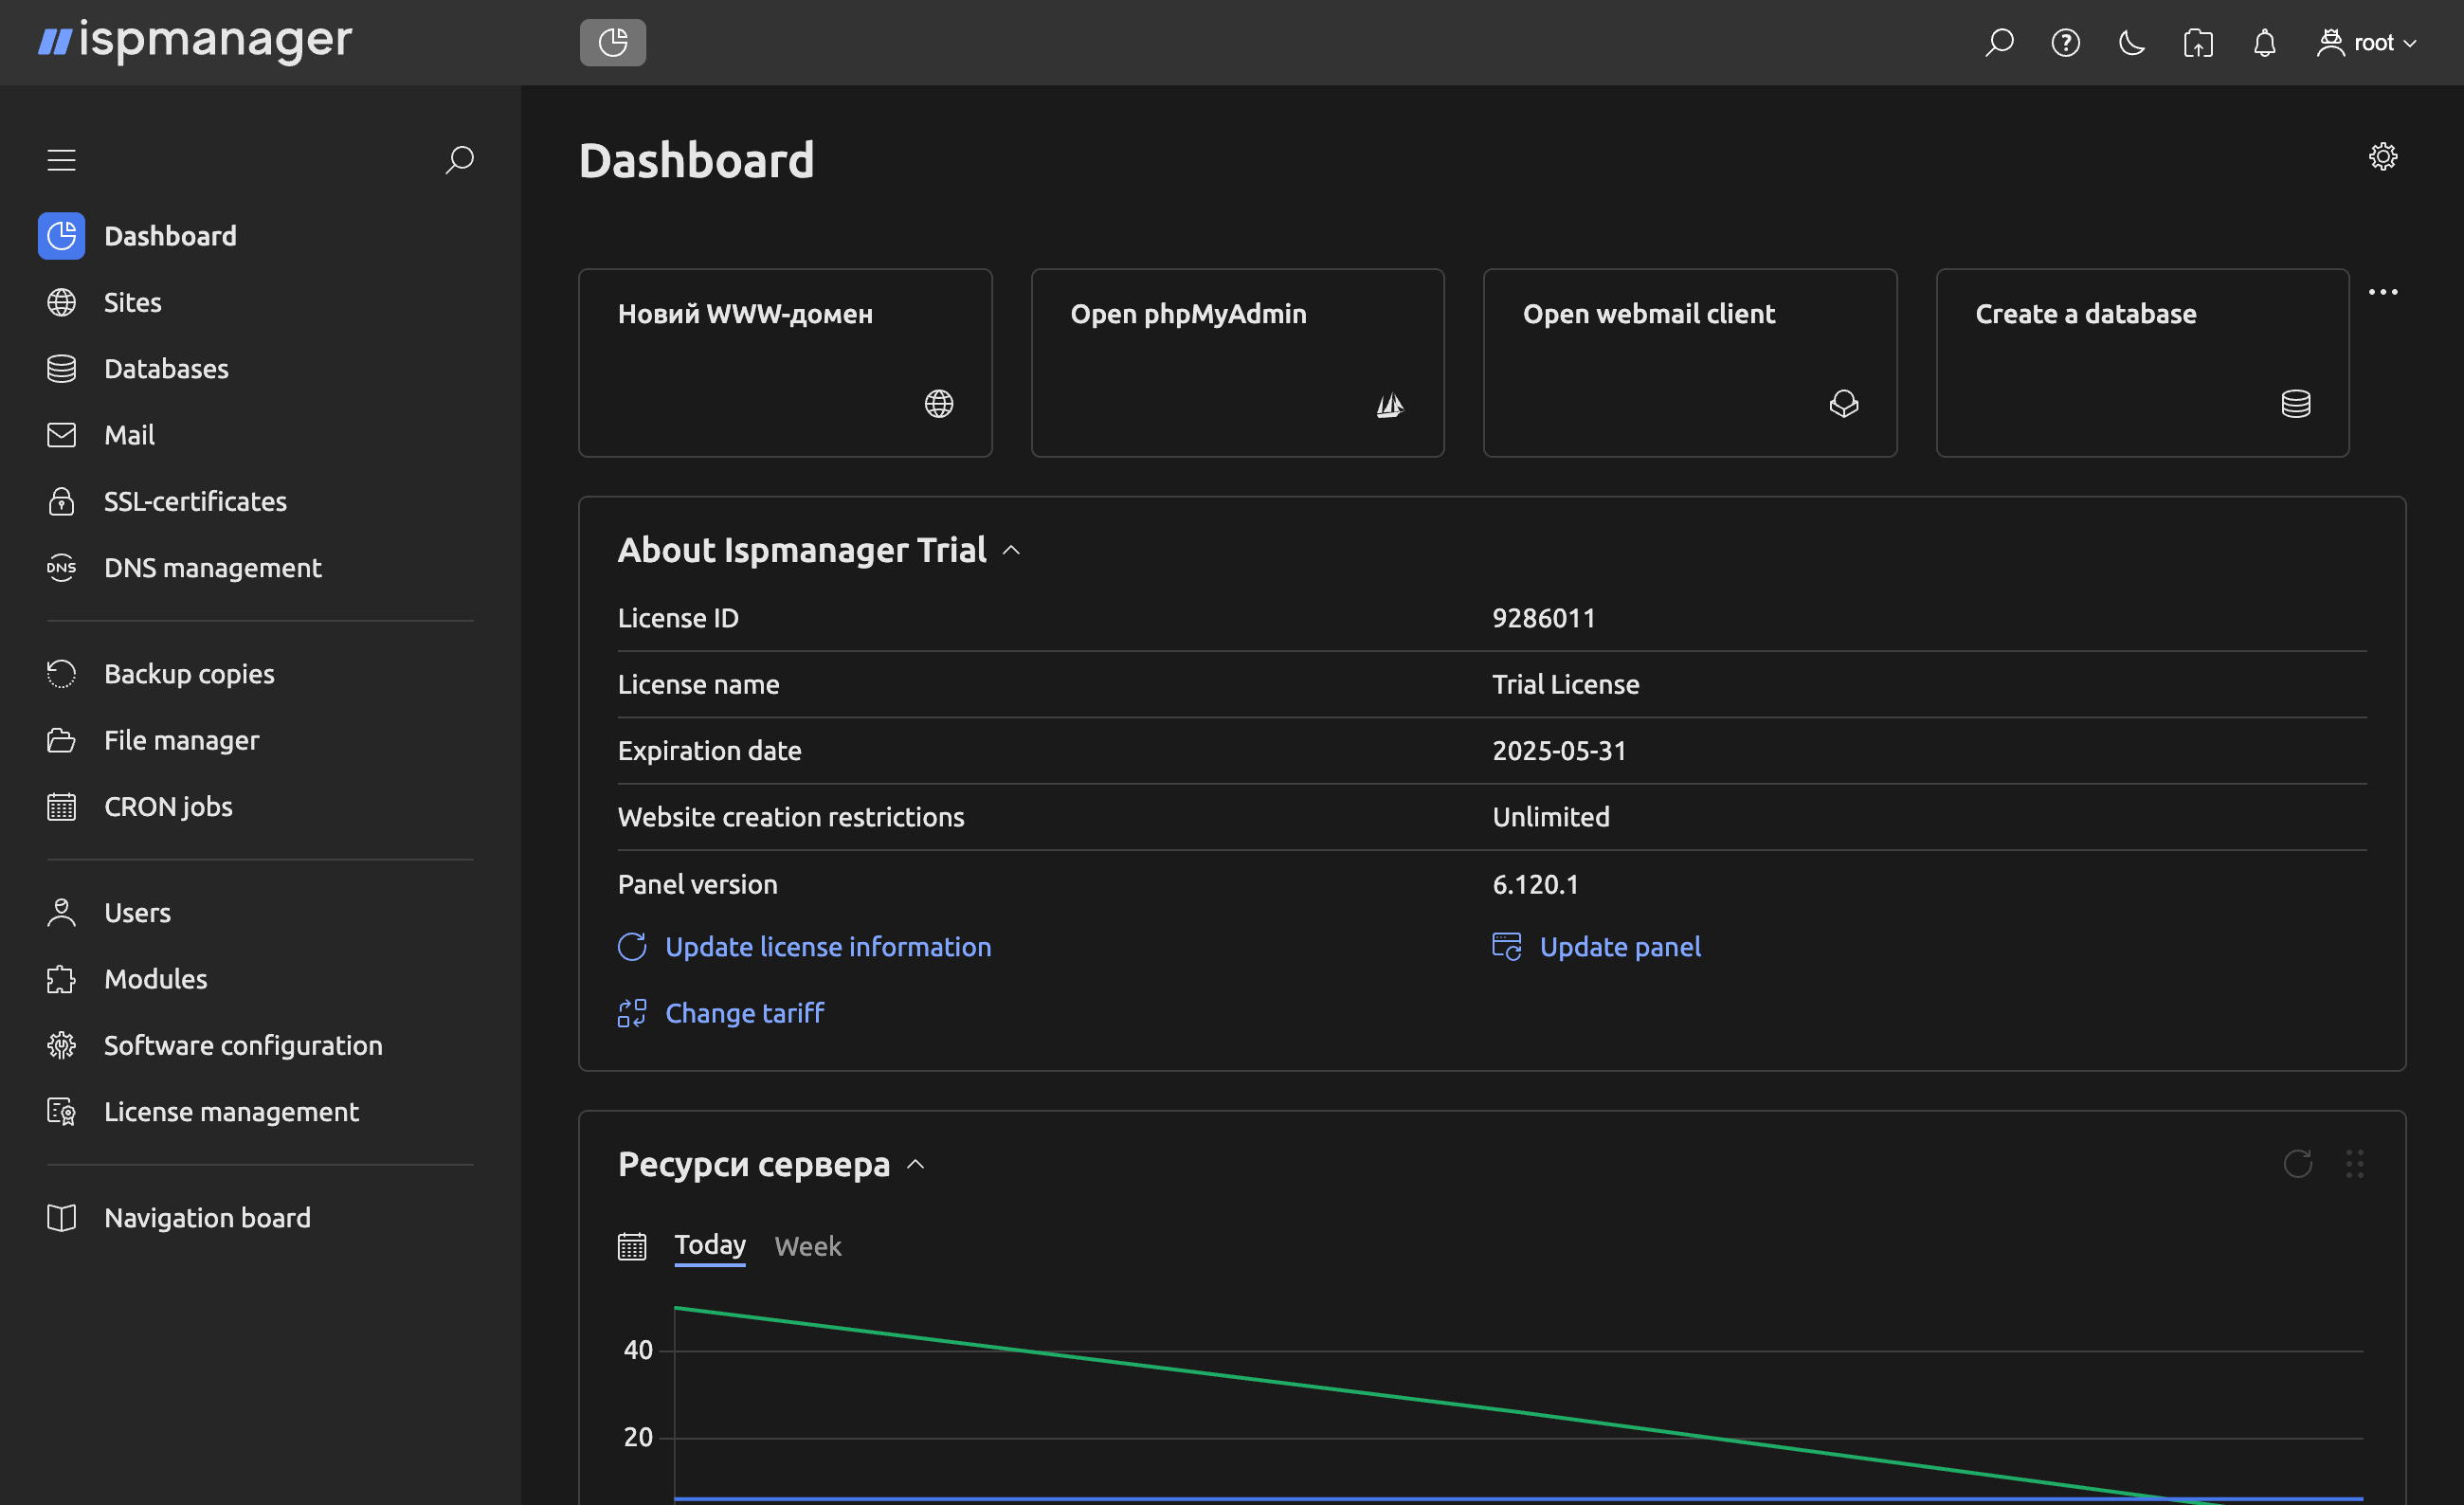Click Update panel link

pyautogui.click(x=1596, y=947)
